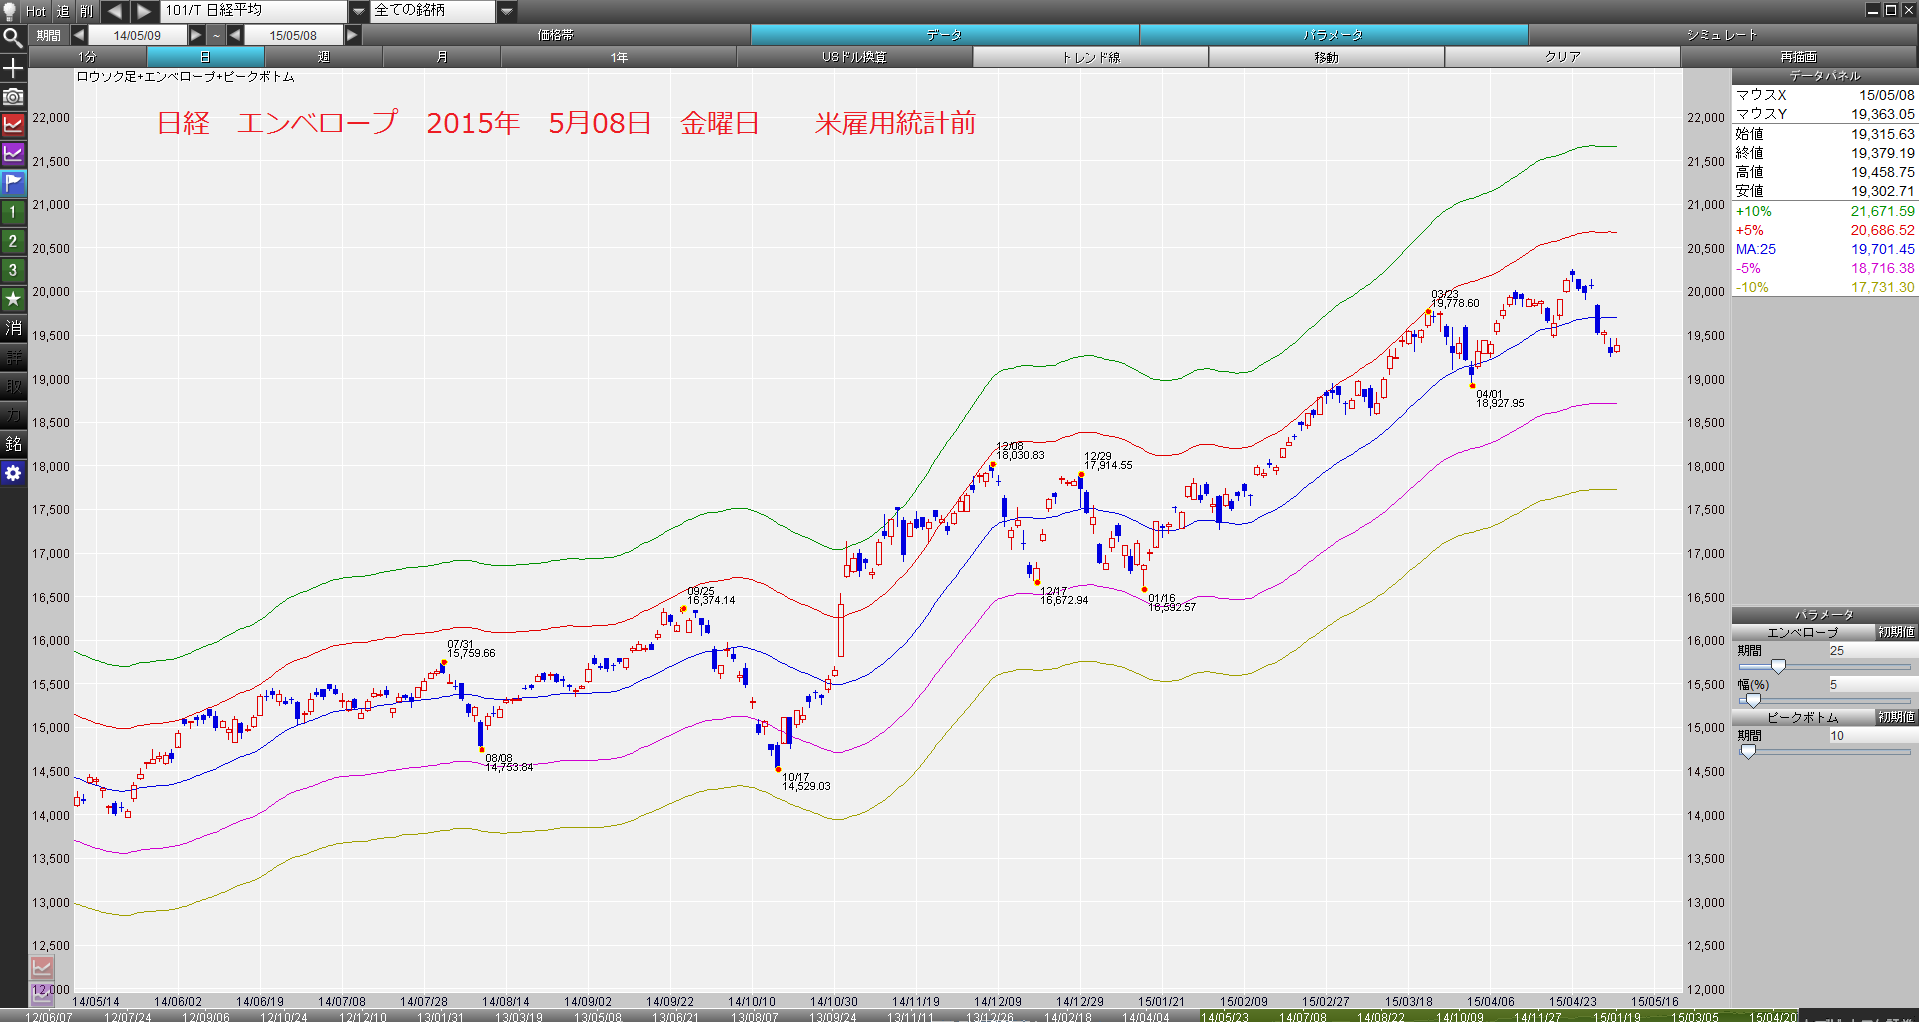The width and height of the screenshot is (1919, 1022).
Task: Click the 取 icon in sidebar
Action: pyautogui.click(x=13, y=386)
